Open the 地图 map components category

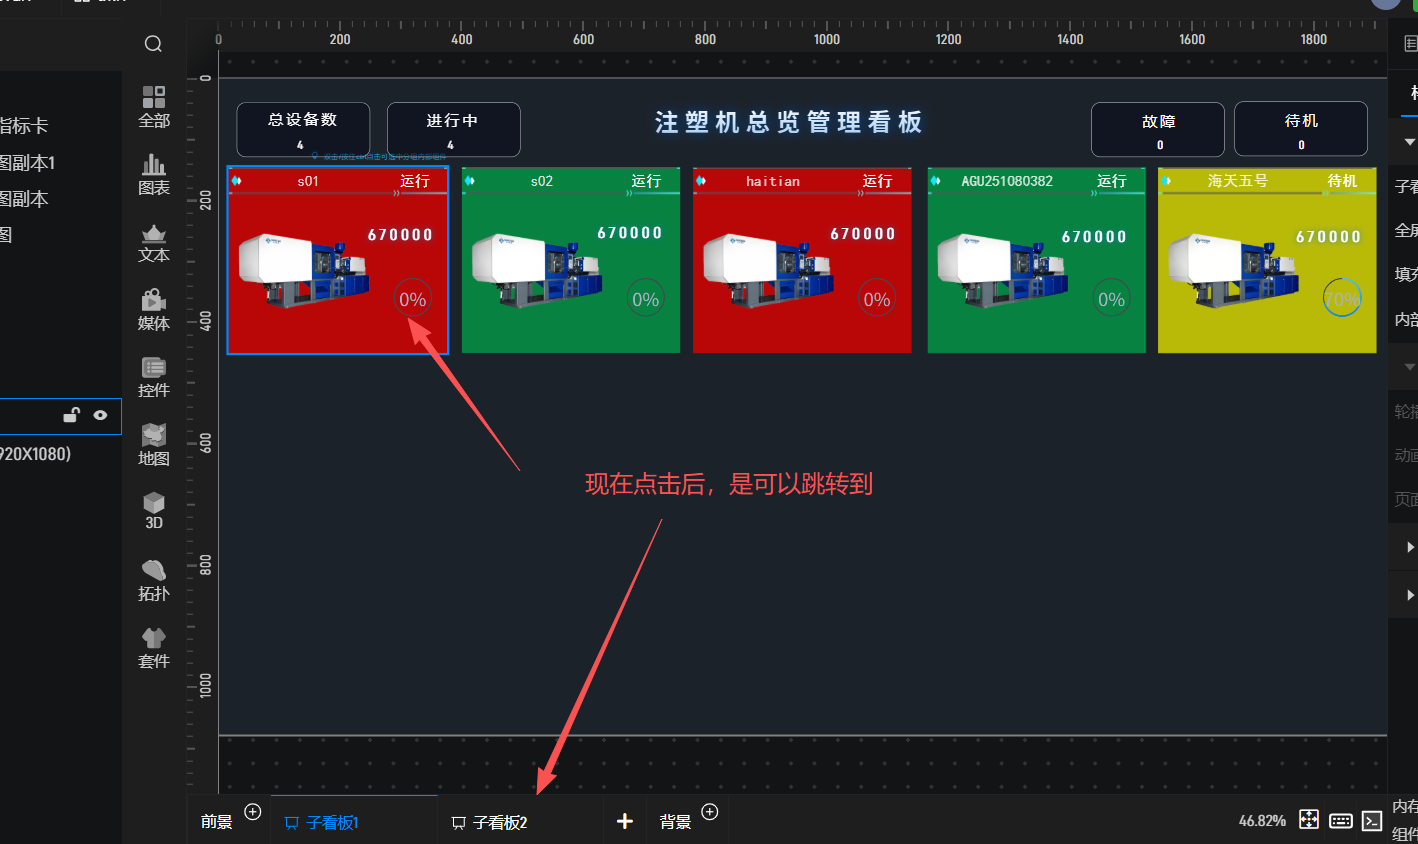tap(154, 445)
